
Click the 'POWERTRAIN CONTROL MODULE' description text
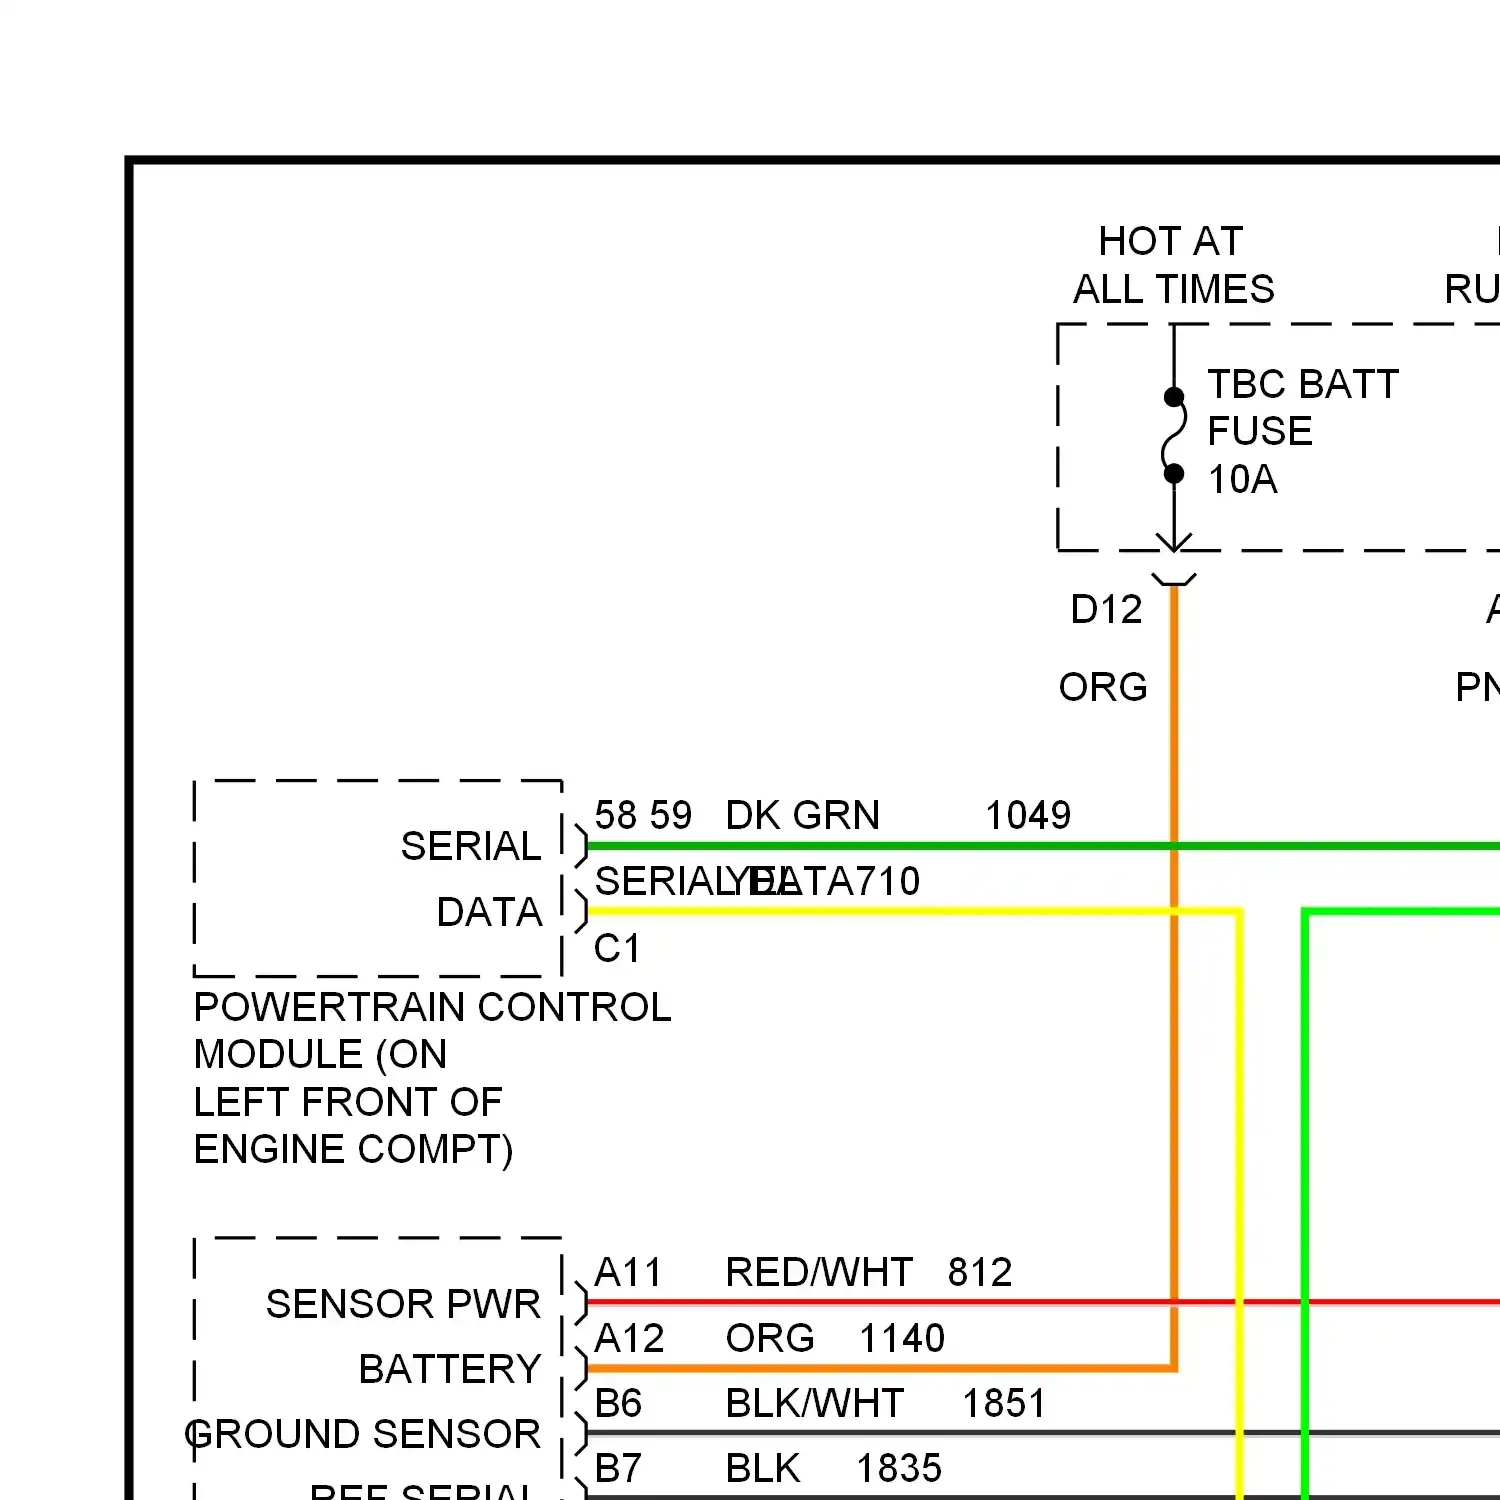click(x=432, y=1078)
